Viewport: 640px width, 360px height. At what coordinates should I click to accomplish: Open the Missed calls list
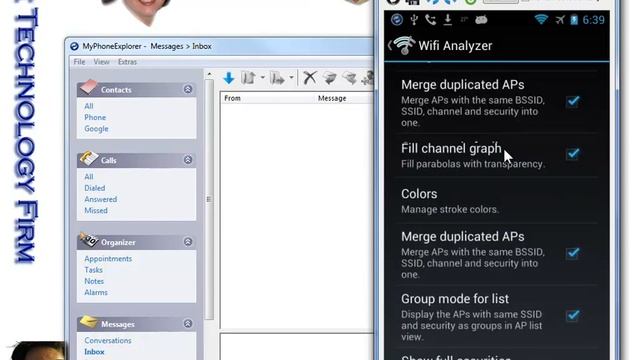(x=96, y=211)
